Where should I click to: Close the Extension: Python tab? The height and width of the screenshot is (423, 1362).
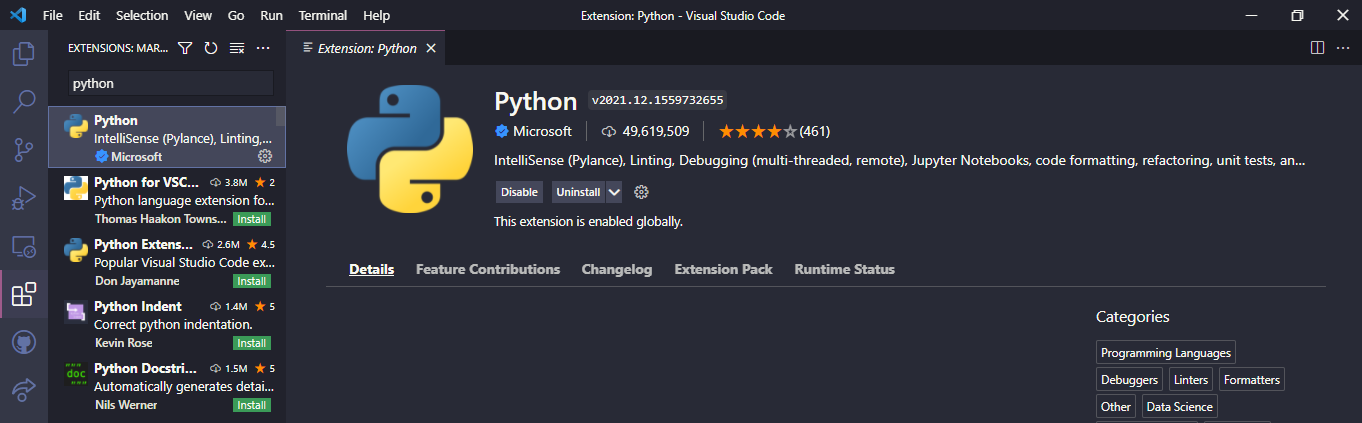(x=431, y=48)
